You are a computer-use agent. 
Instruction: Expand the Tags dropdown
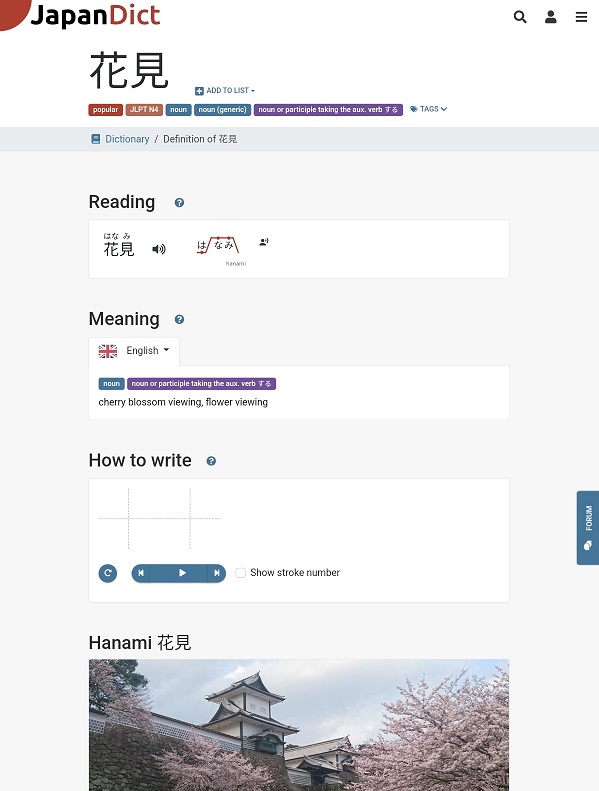428,109
